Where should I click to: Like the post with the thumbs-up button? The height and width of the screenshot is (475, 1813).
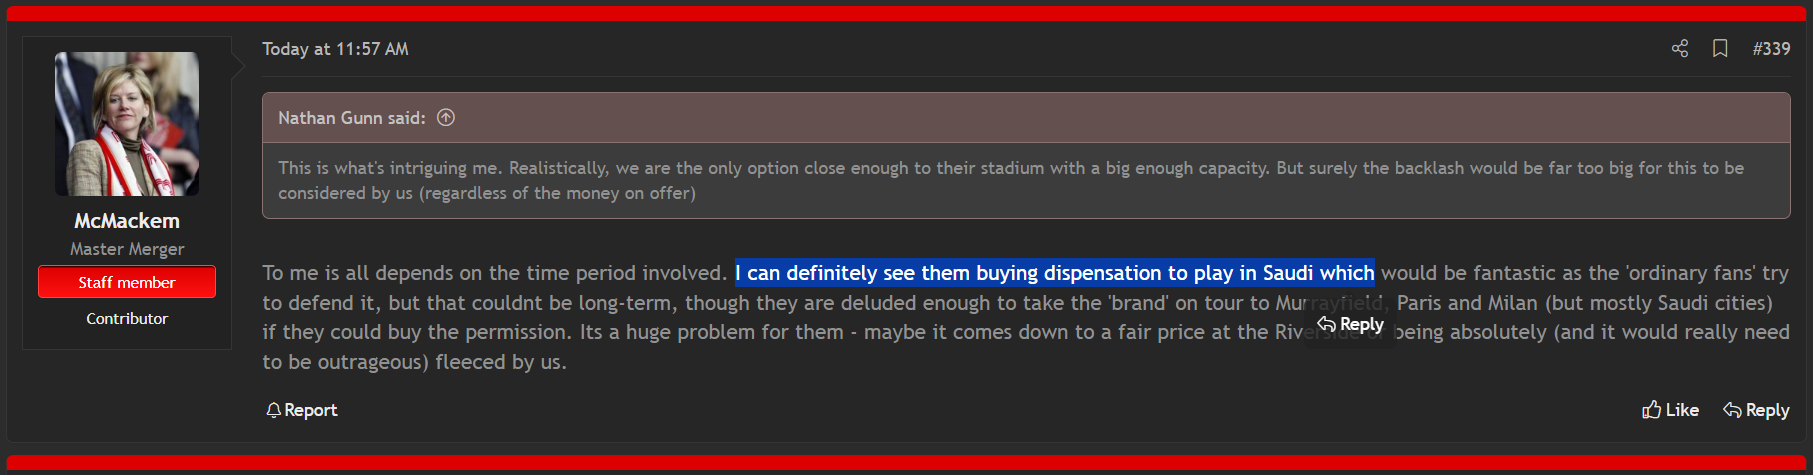(1670, 410)
